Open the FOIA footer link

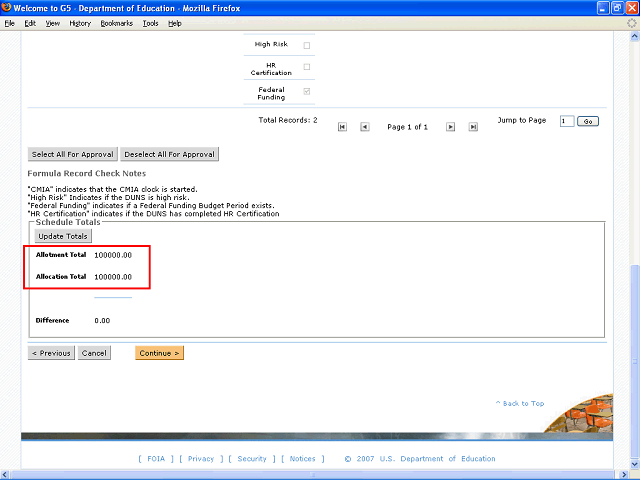point(156,459)
